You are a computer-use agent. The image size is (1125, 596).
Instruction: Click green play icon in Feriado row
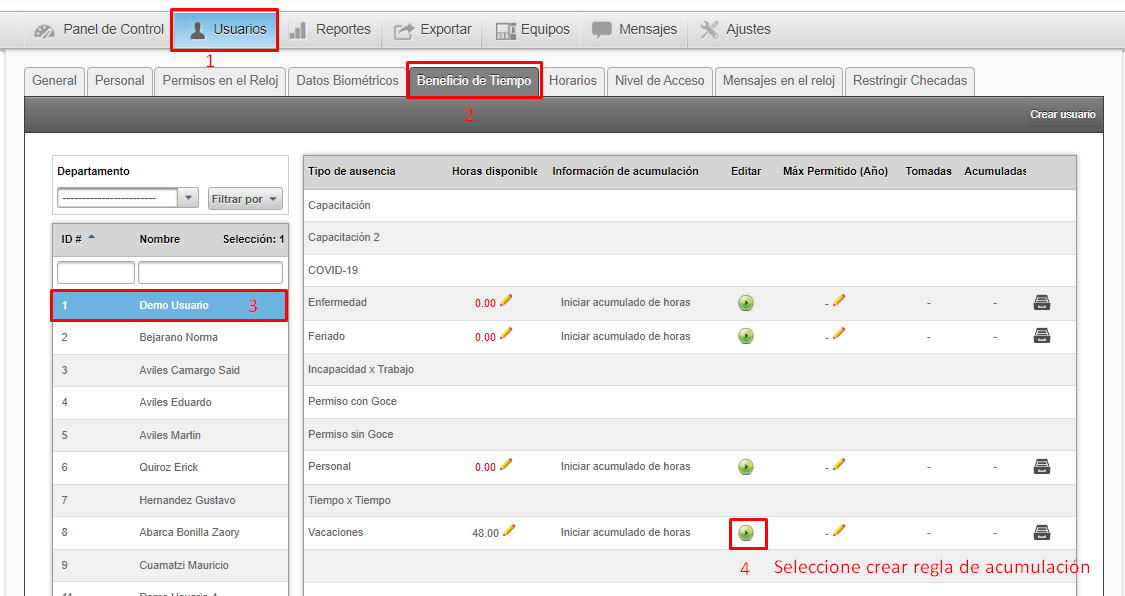click(x=746, y=336)
